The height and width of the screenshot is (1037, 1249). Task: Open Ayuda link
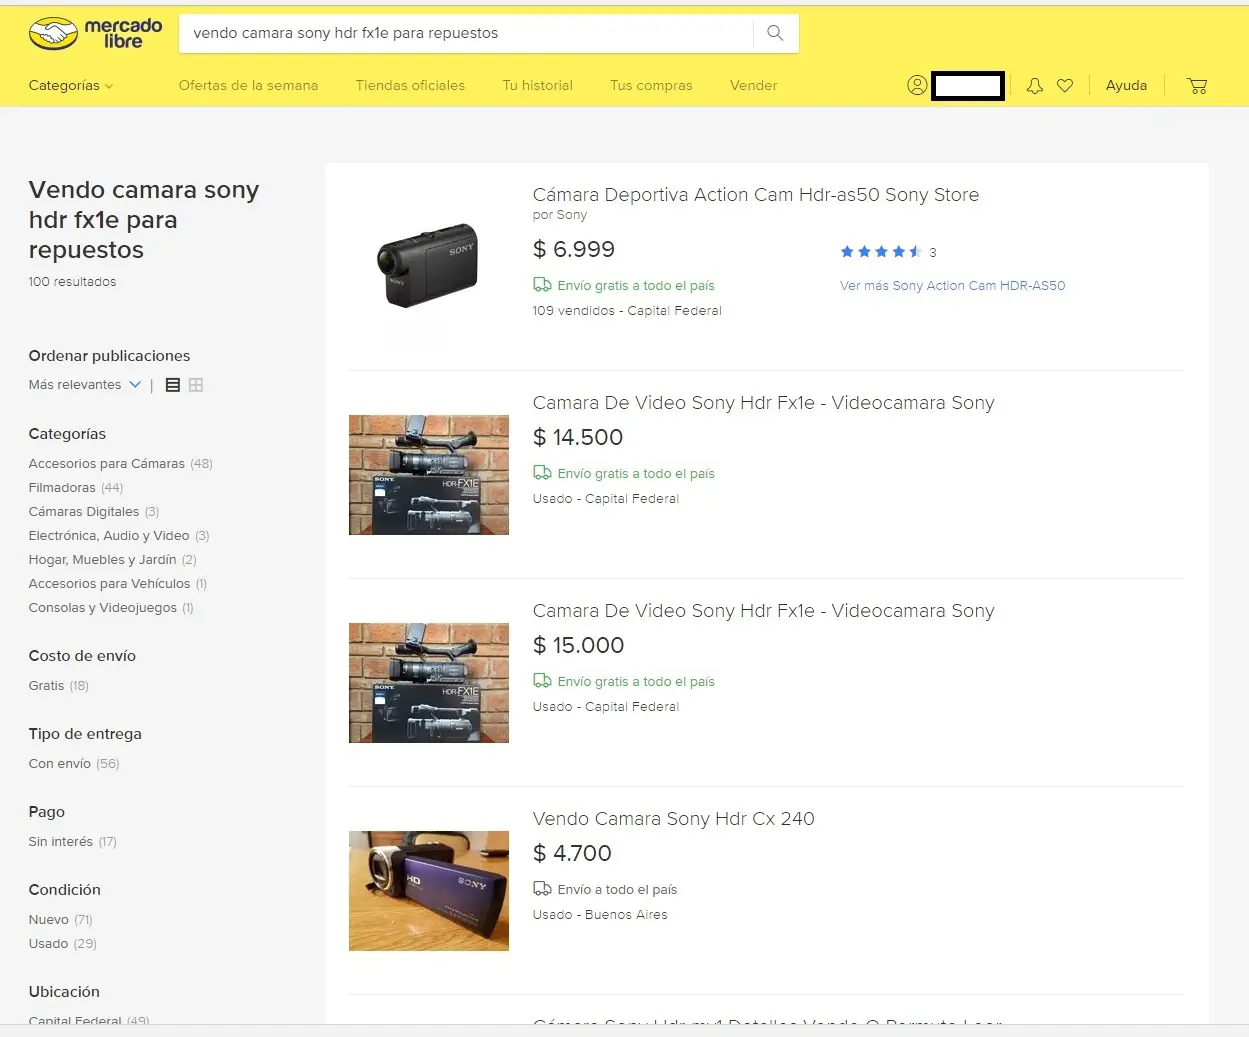click(1126, 86)
